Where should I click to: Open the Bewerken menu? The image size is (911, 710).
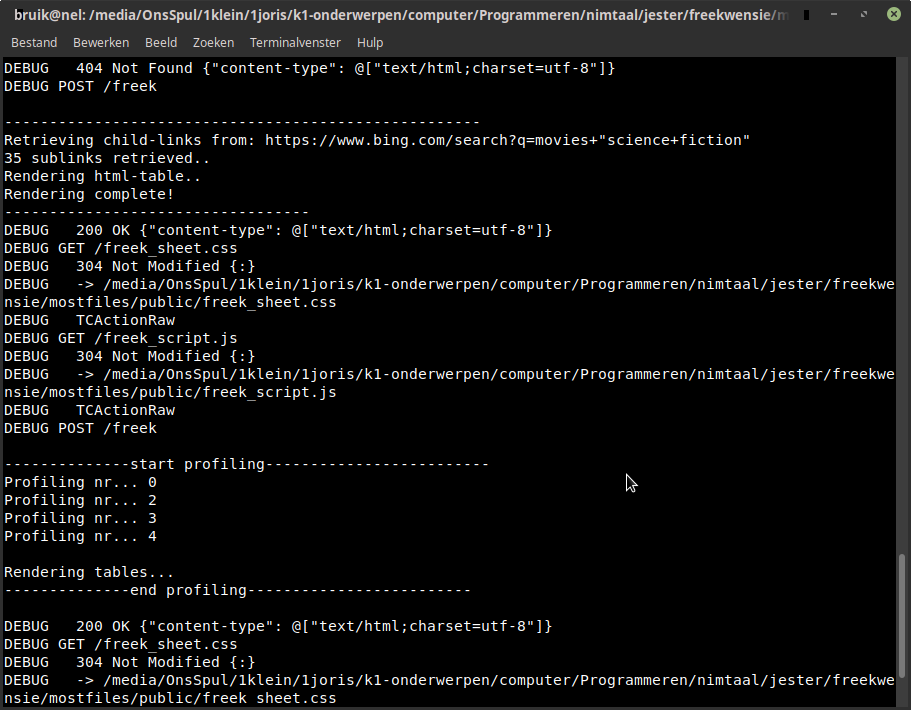click(101, 43)
